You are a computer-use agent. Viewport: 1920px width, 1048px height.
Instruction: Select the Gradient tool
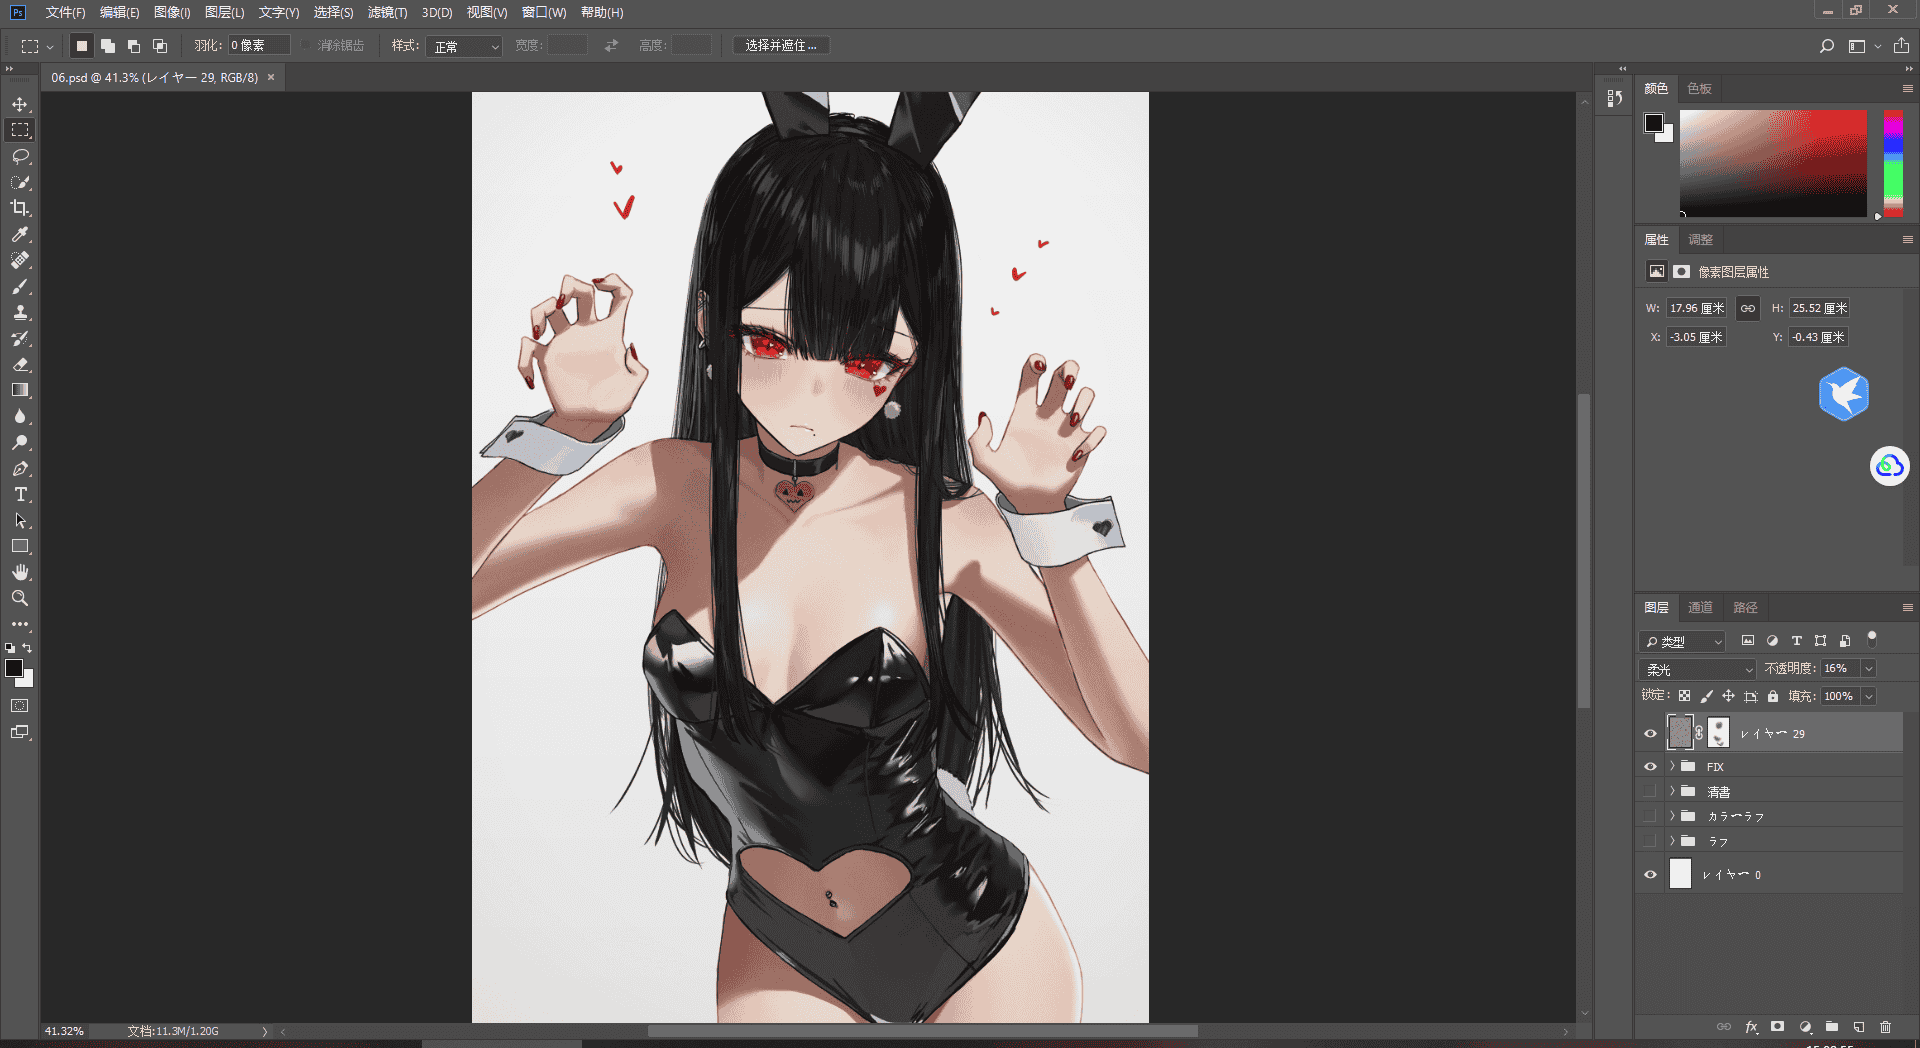pos(20,390)
